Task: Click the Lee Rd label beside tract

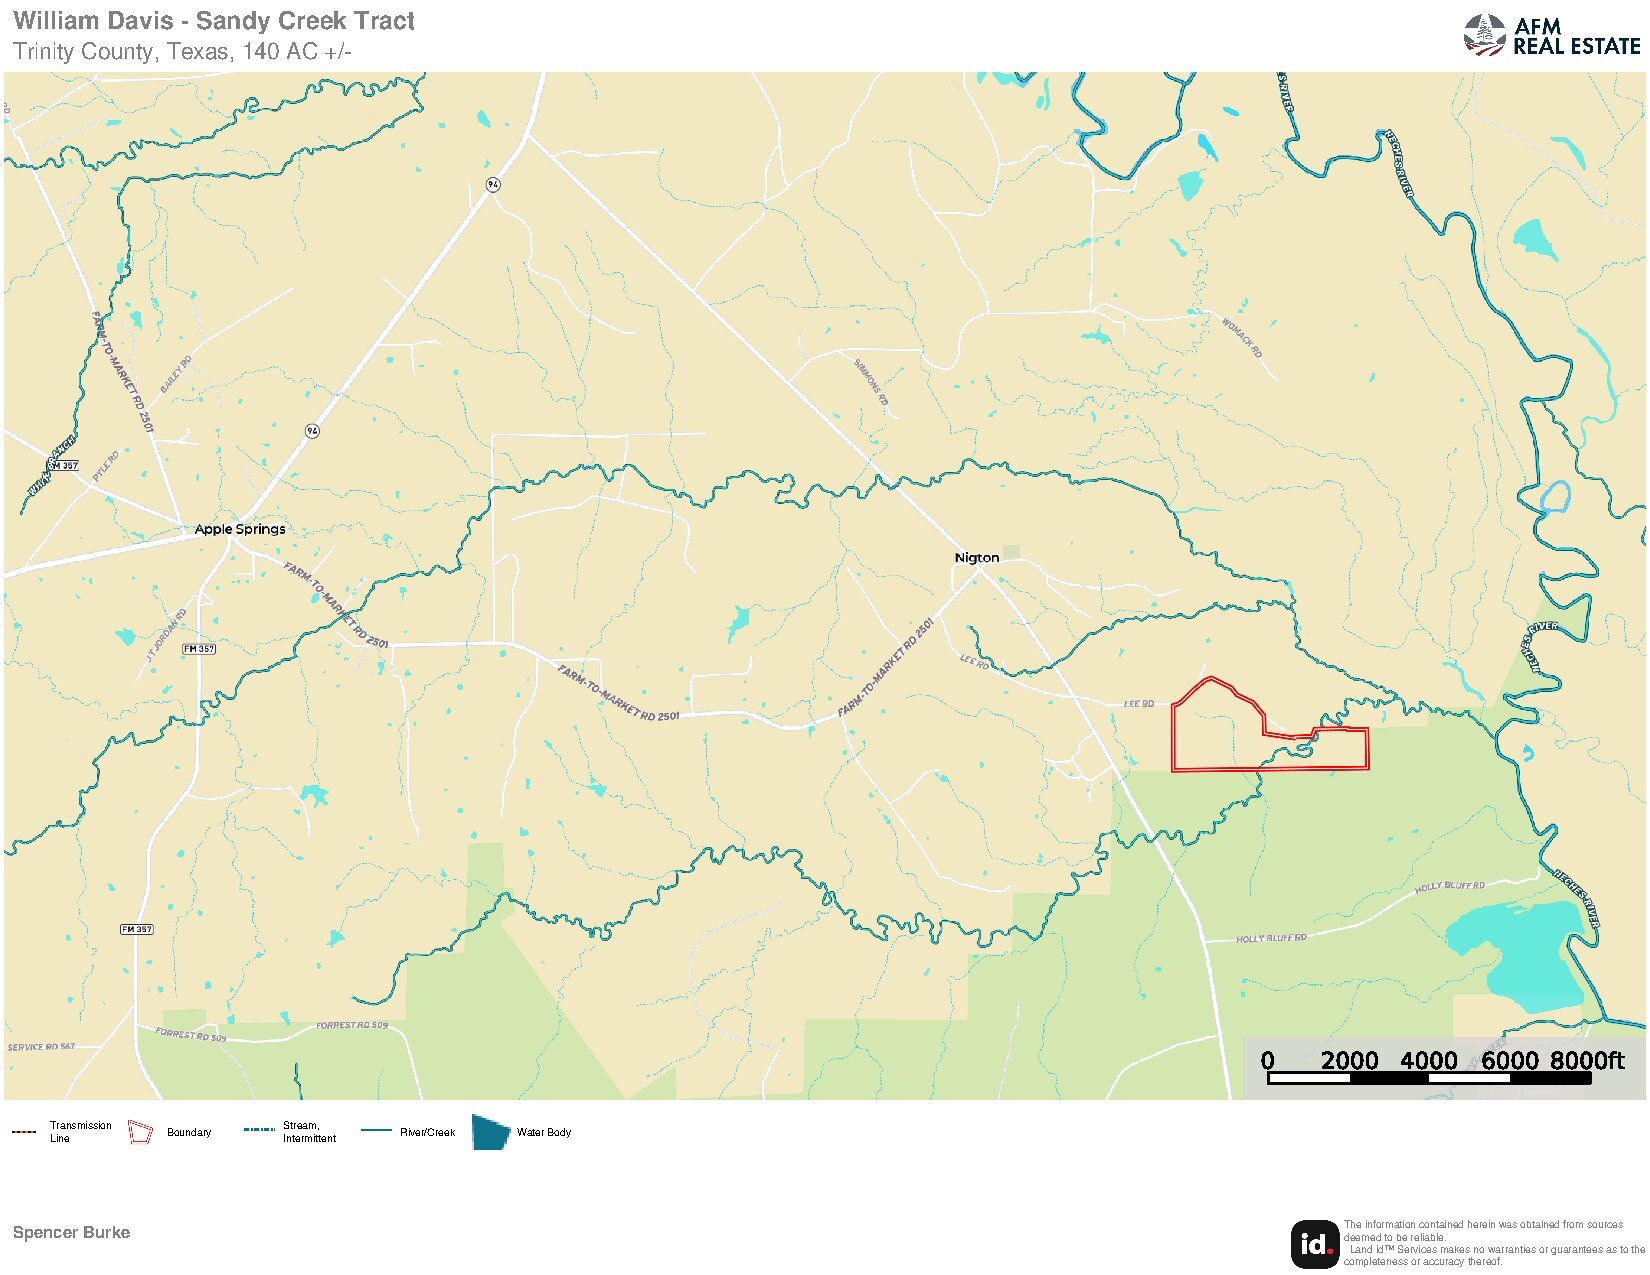Action: tap(1139, 704)
